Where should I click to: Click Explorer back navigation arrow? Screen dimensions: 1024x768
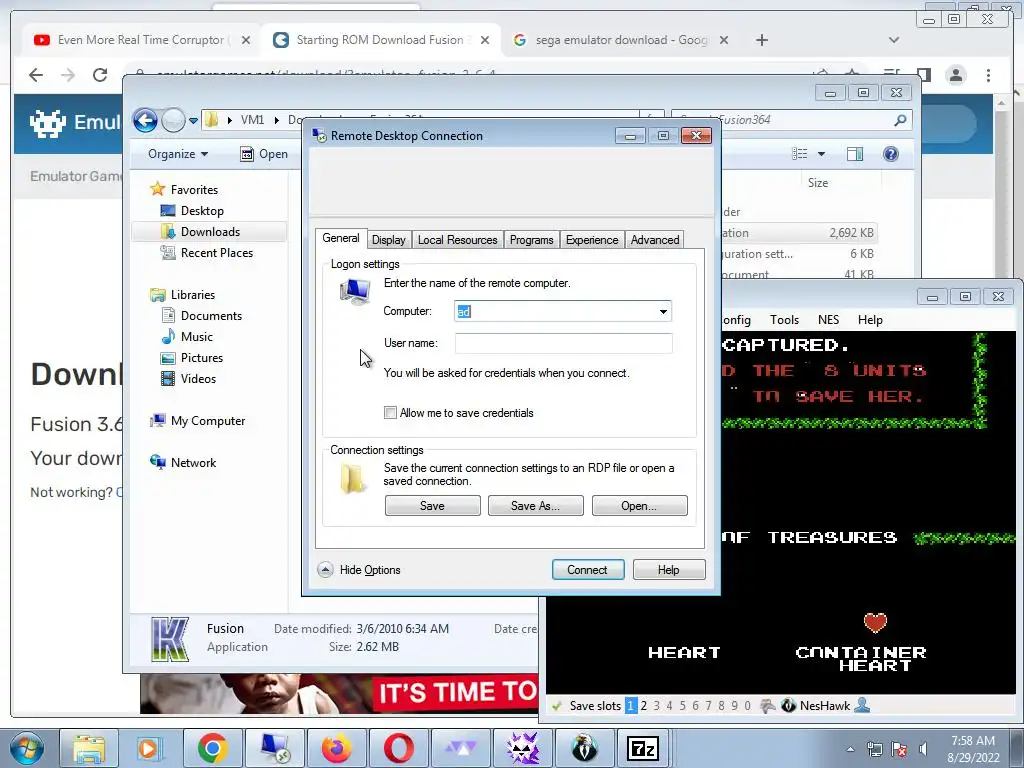[145, 120]
